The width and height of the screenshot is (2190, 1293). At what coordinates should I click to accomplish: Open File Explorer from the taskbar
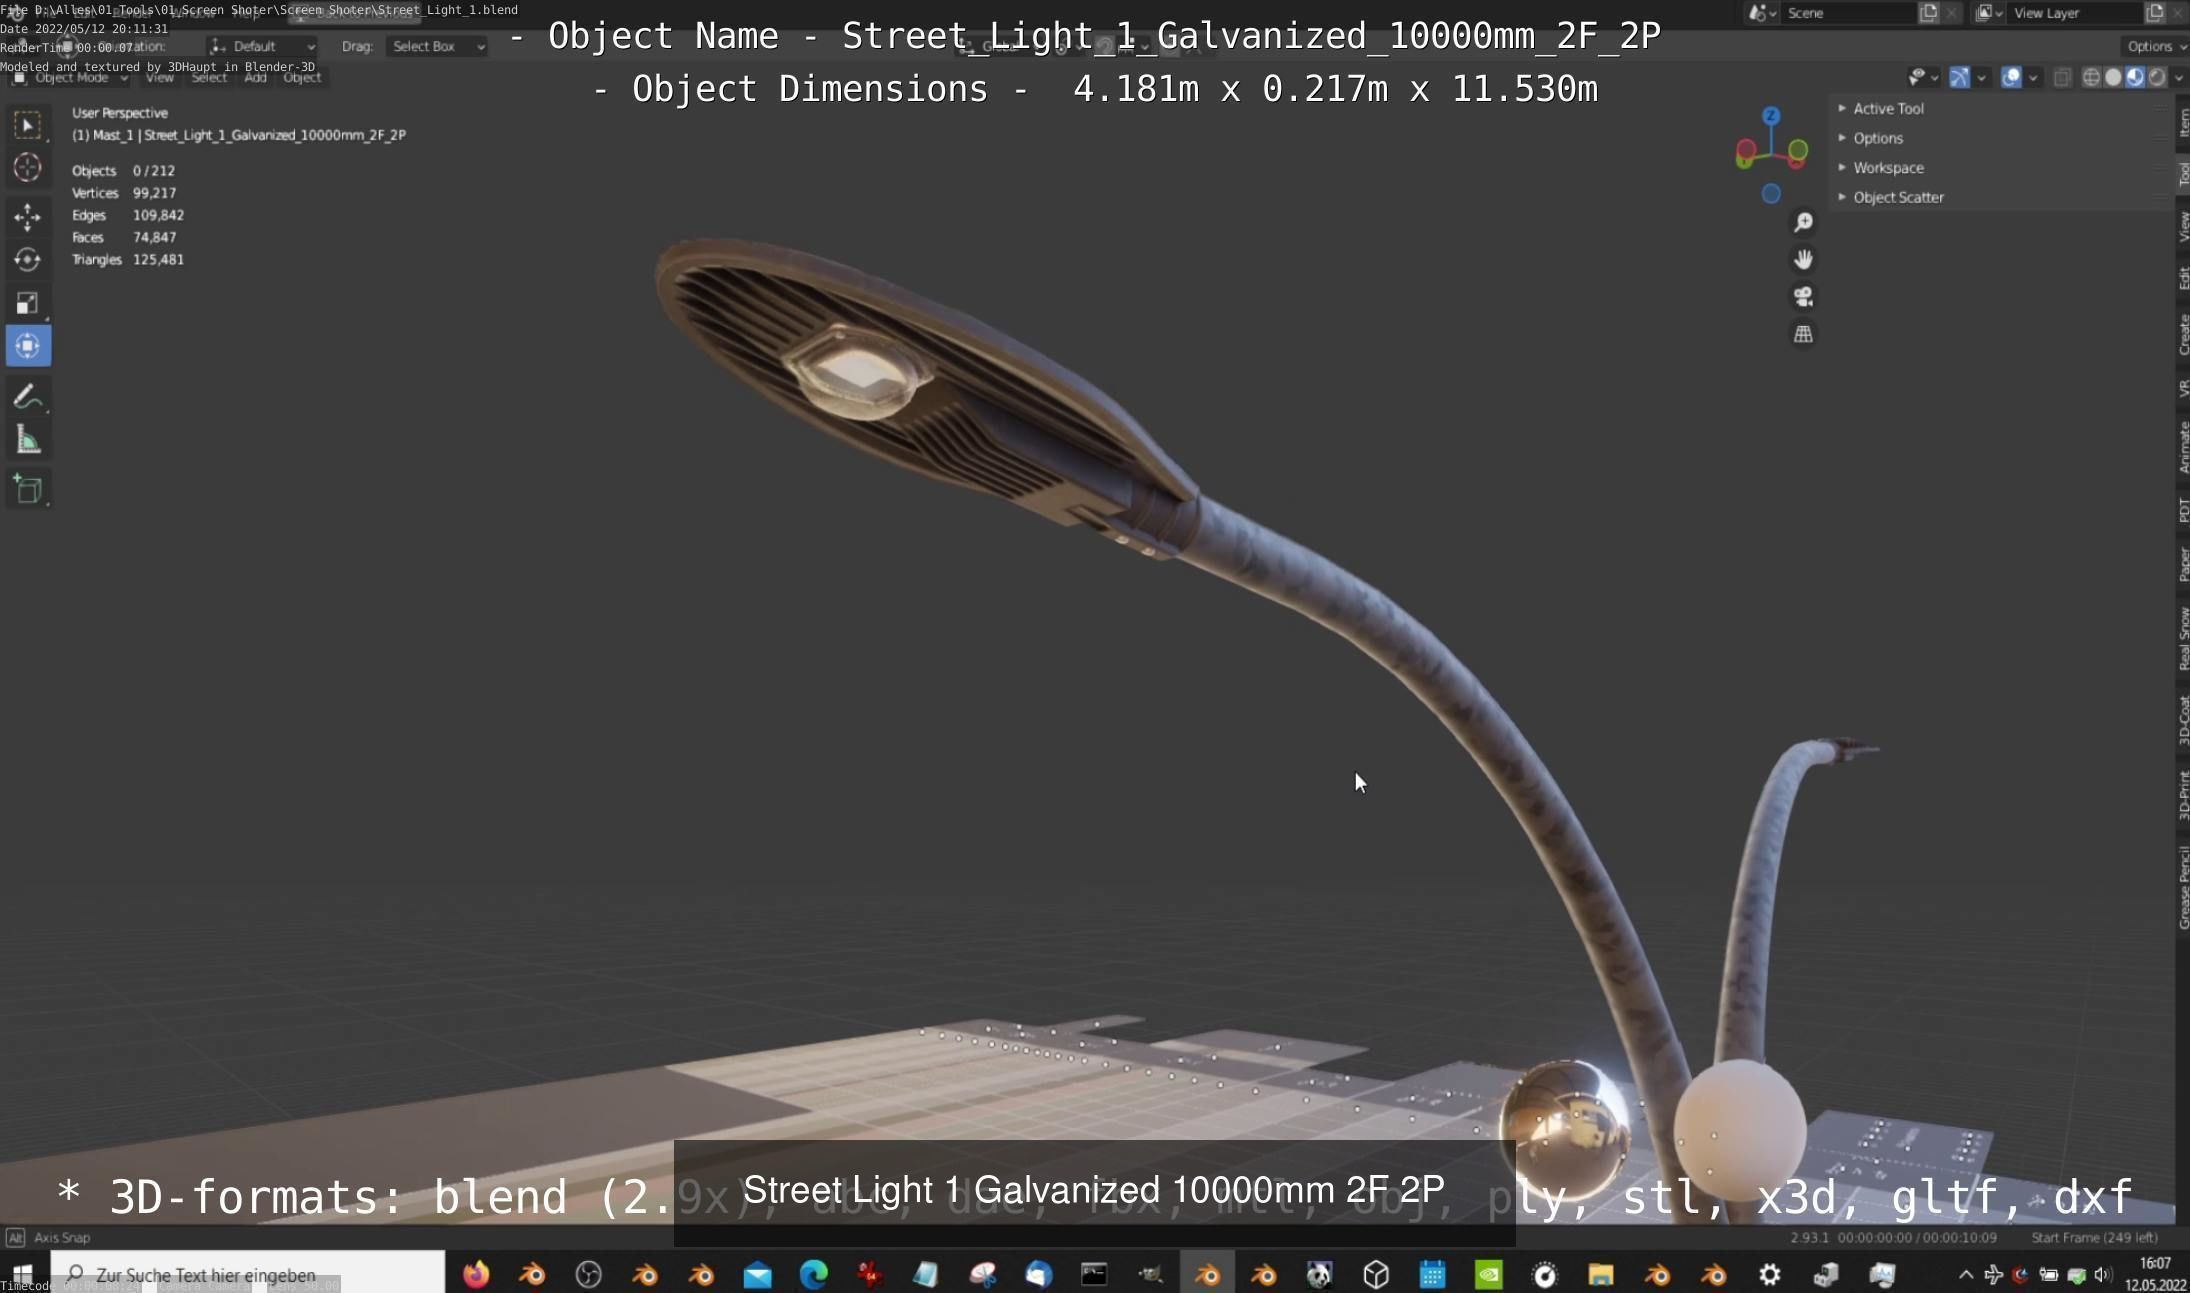[1601, 1274]
